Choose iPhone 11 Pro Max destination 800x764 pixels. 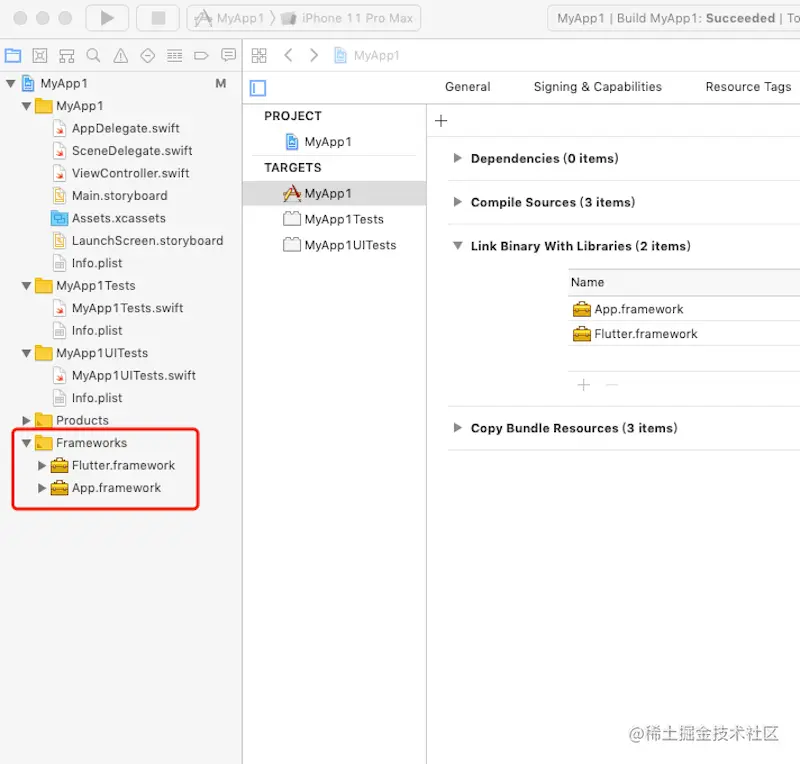click(347, 18)
